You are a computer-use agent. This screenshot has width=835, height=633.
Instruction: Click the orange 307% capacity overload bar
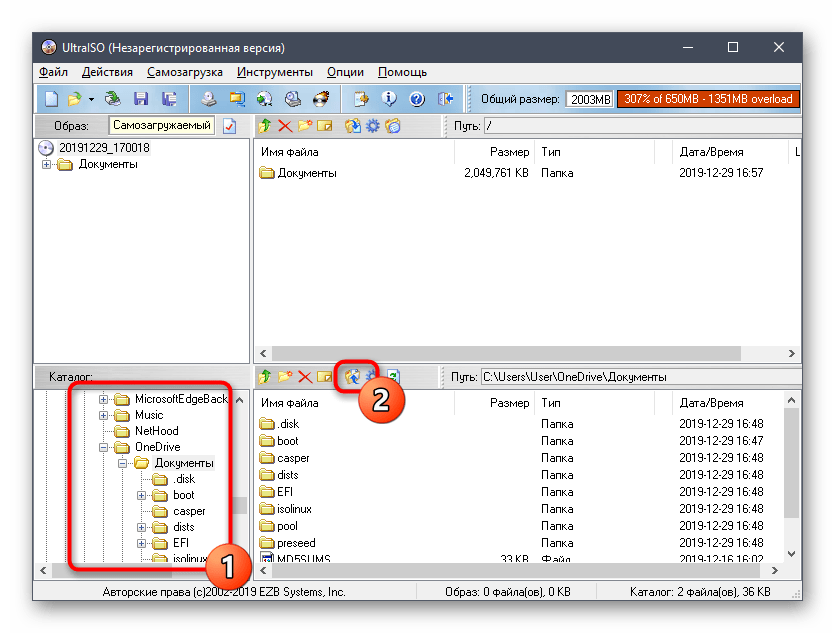[707, 99]
